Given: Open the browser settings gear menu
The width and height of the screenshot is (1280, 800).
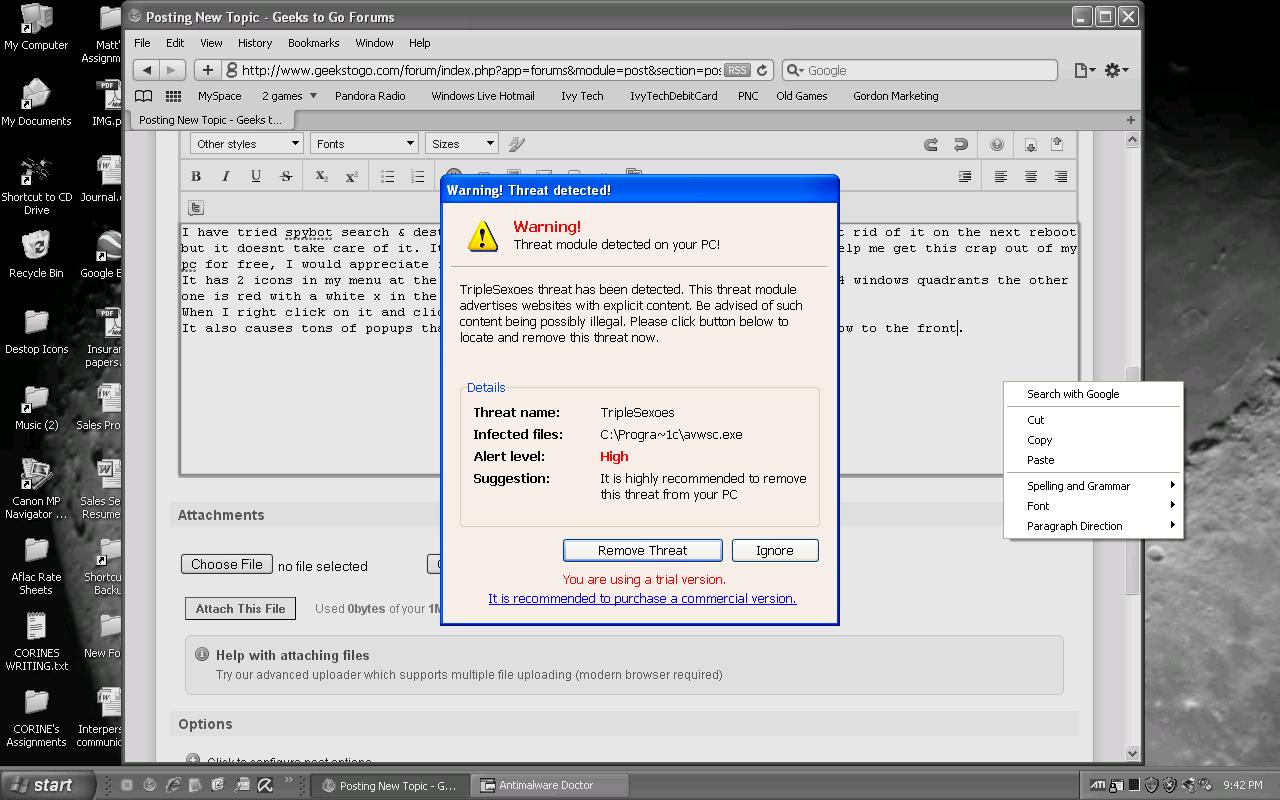Looking at the screenshot, I should click(1116, 70).
